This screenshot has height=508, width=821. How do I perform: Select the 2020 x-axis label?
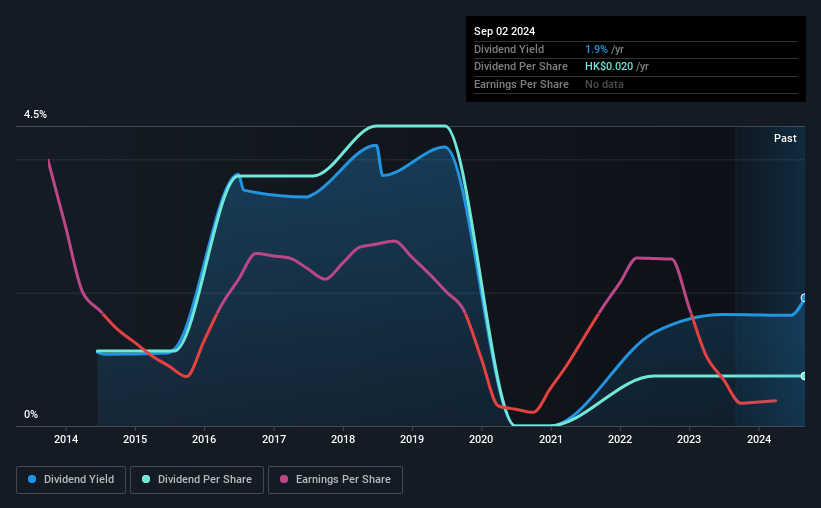pyautogui.click(x=481, y=439)
